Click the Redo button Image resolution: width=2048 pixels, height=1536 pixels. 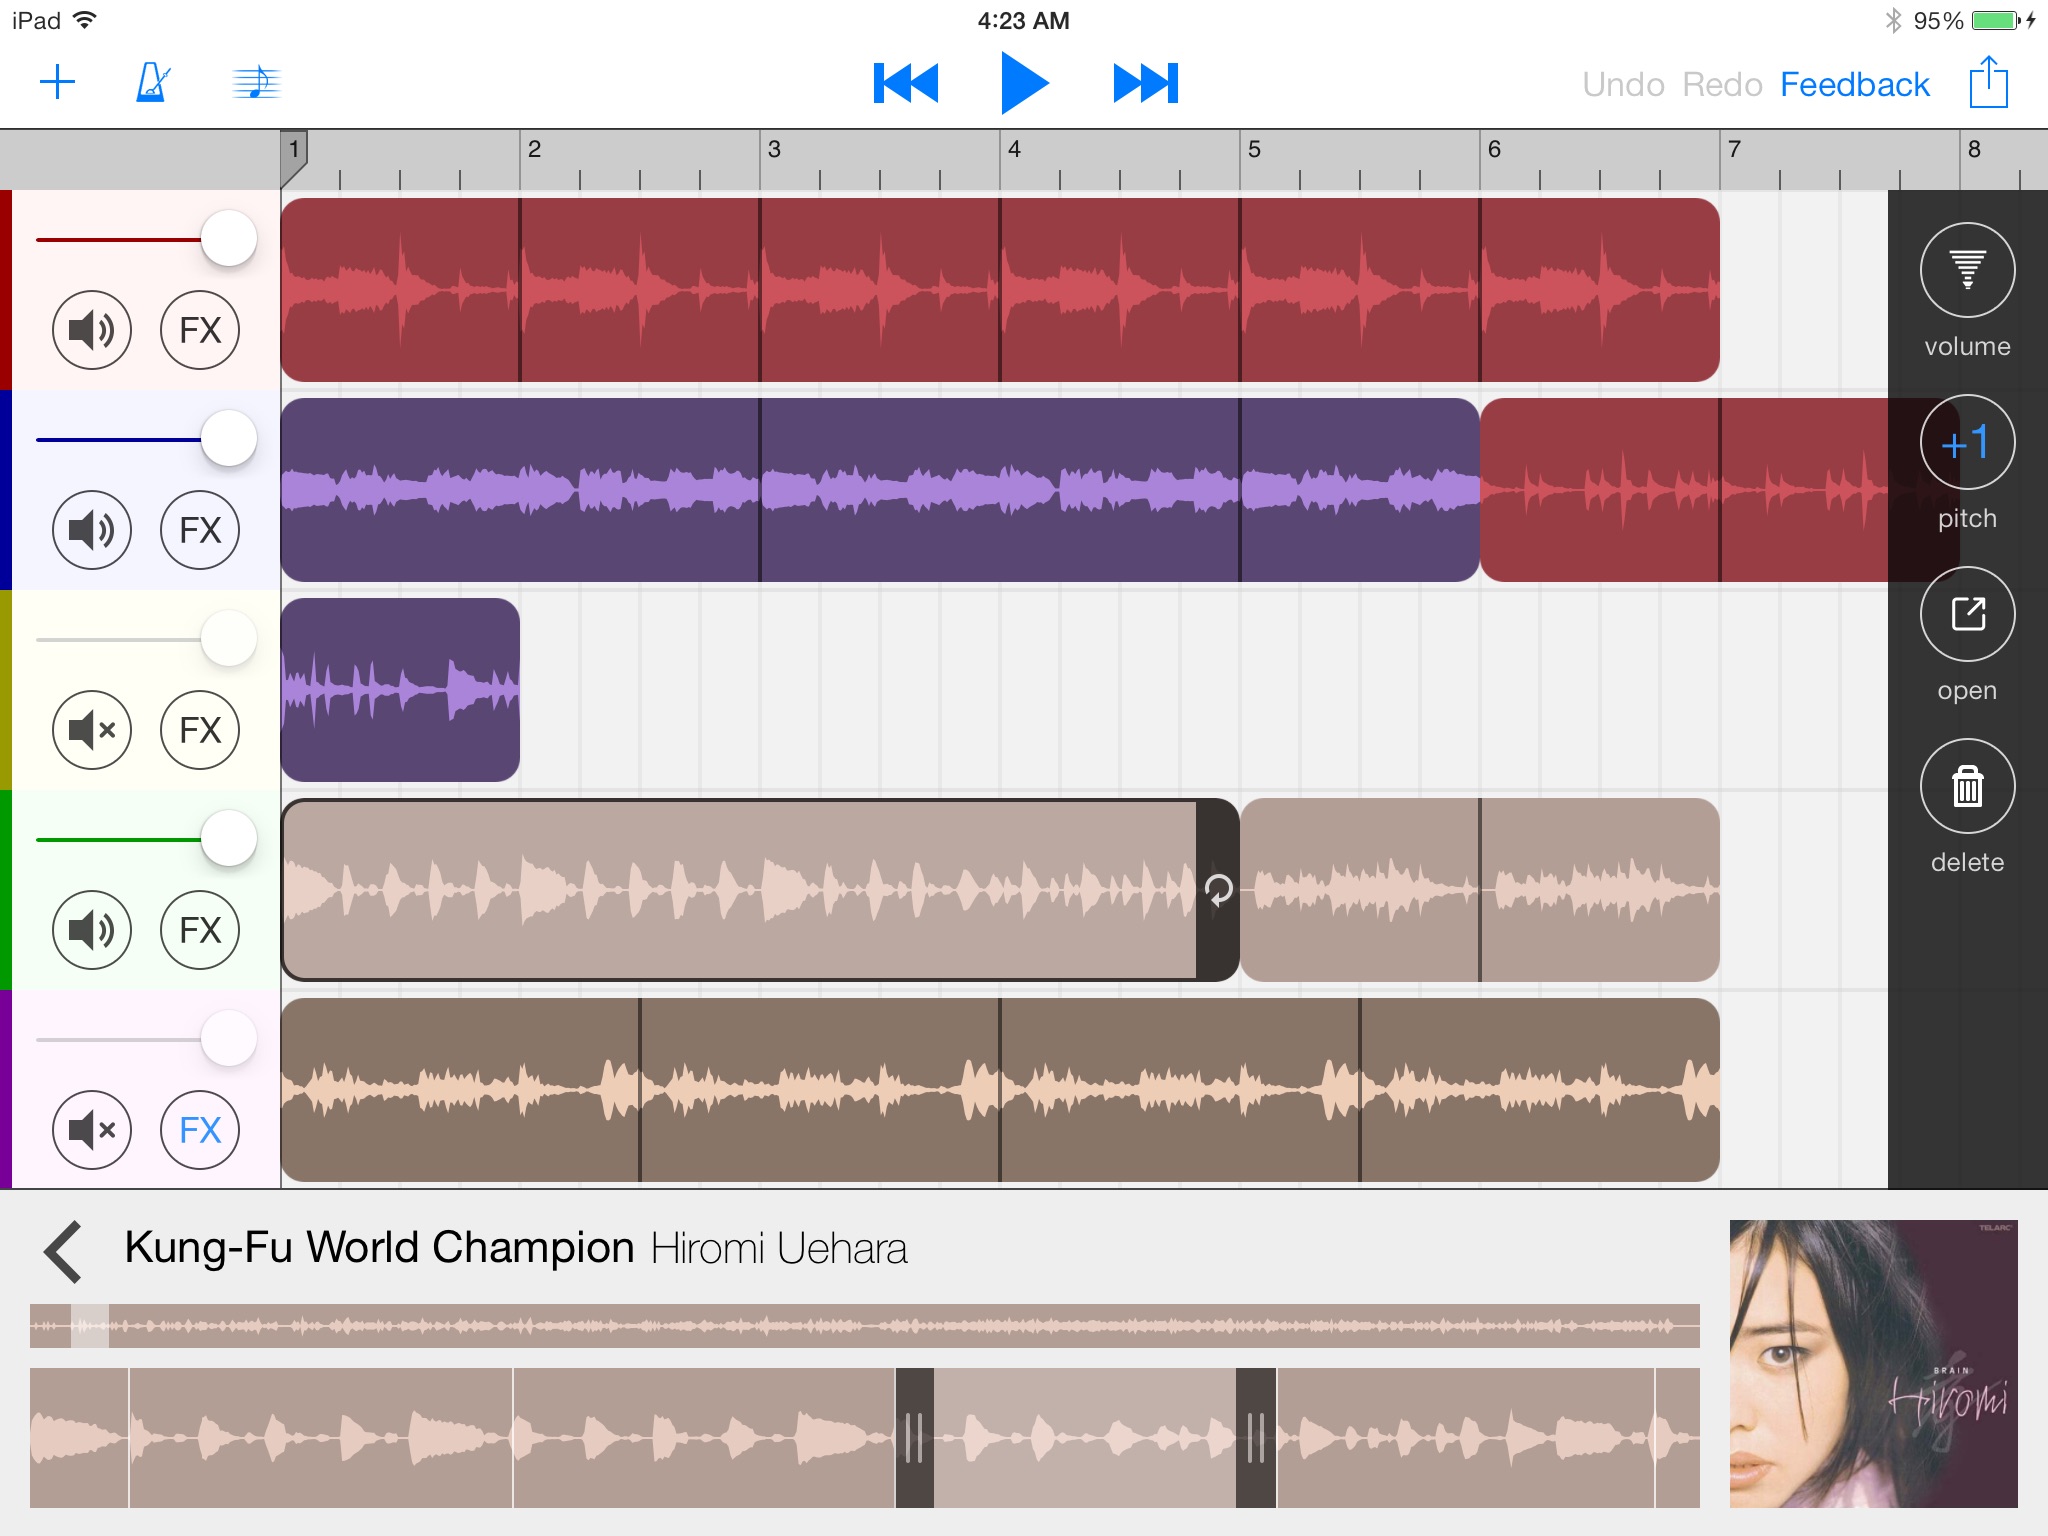[x=1722, y=85]
